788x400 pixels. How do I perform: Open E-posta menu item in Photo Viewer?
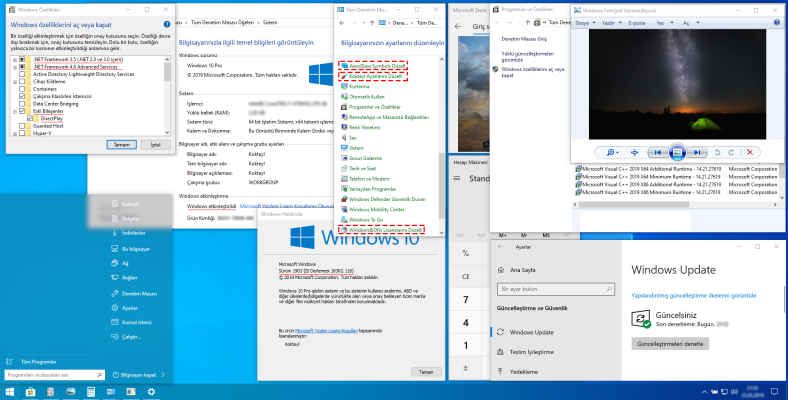[x=637, y=23]
